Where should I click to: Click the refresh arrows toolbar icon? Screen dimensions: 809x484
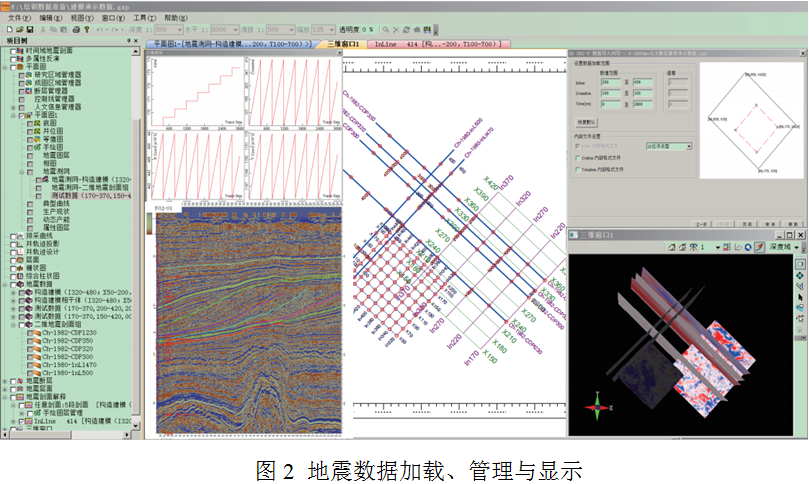(x=406, y=29)
